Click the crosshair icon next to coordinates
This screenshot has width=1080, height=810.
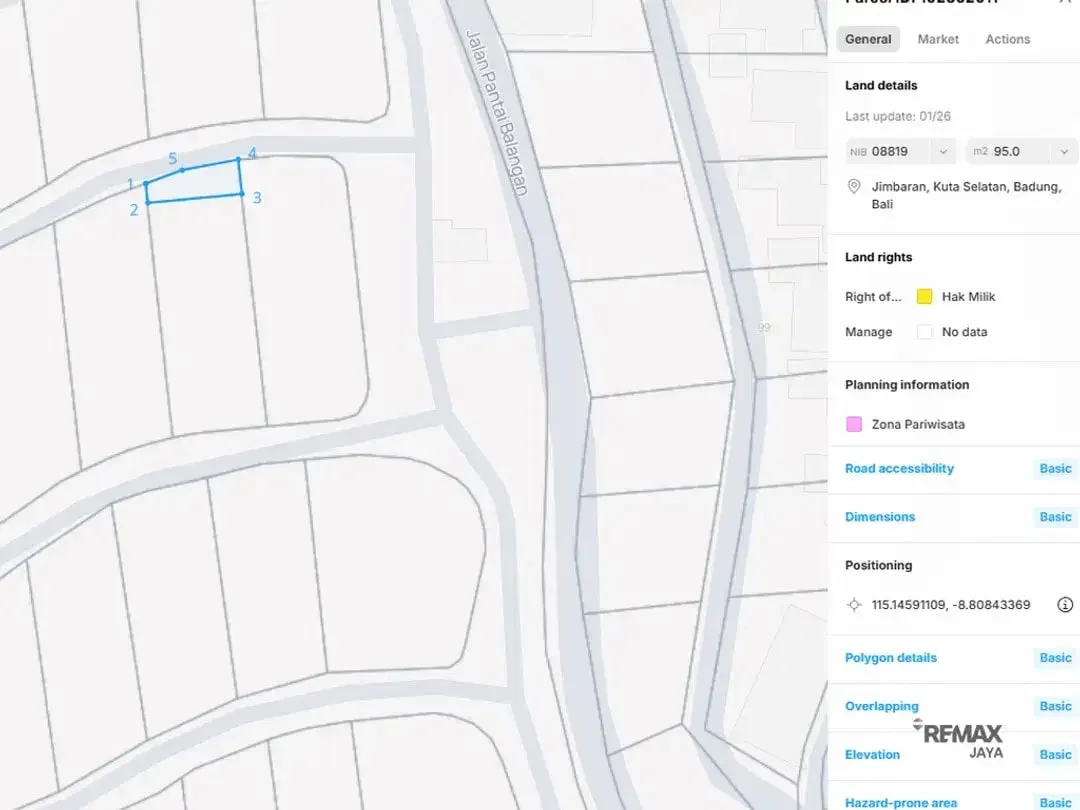tap(854, 605)
